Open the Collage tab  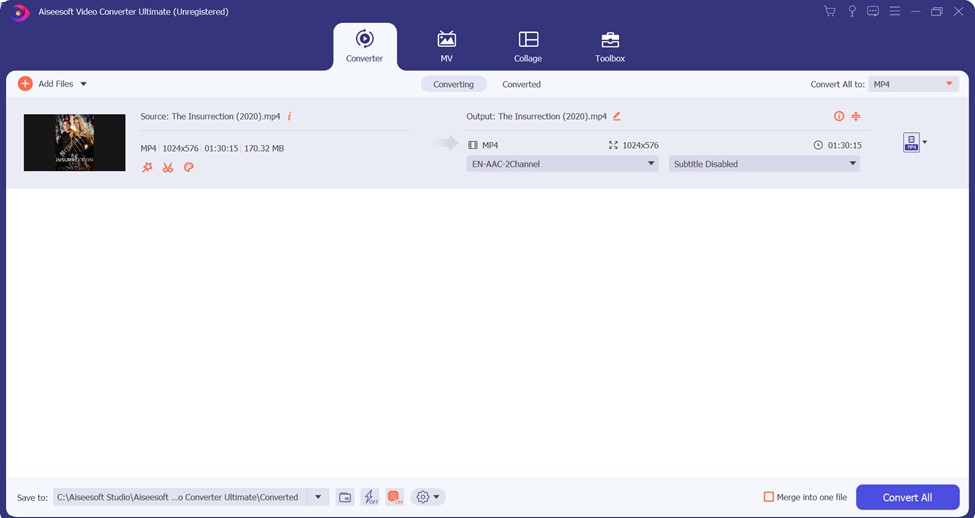click(x=528, y=46)
